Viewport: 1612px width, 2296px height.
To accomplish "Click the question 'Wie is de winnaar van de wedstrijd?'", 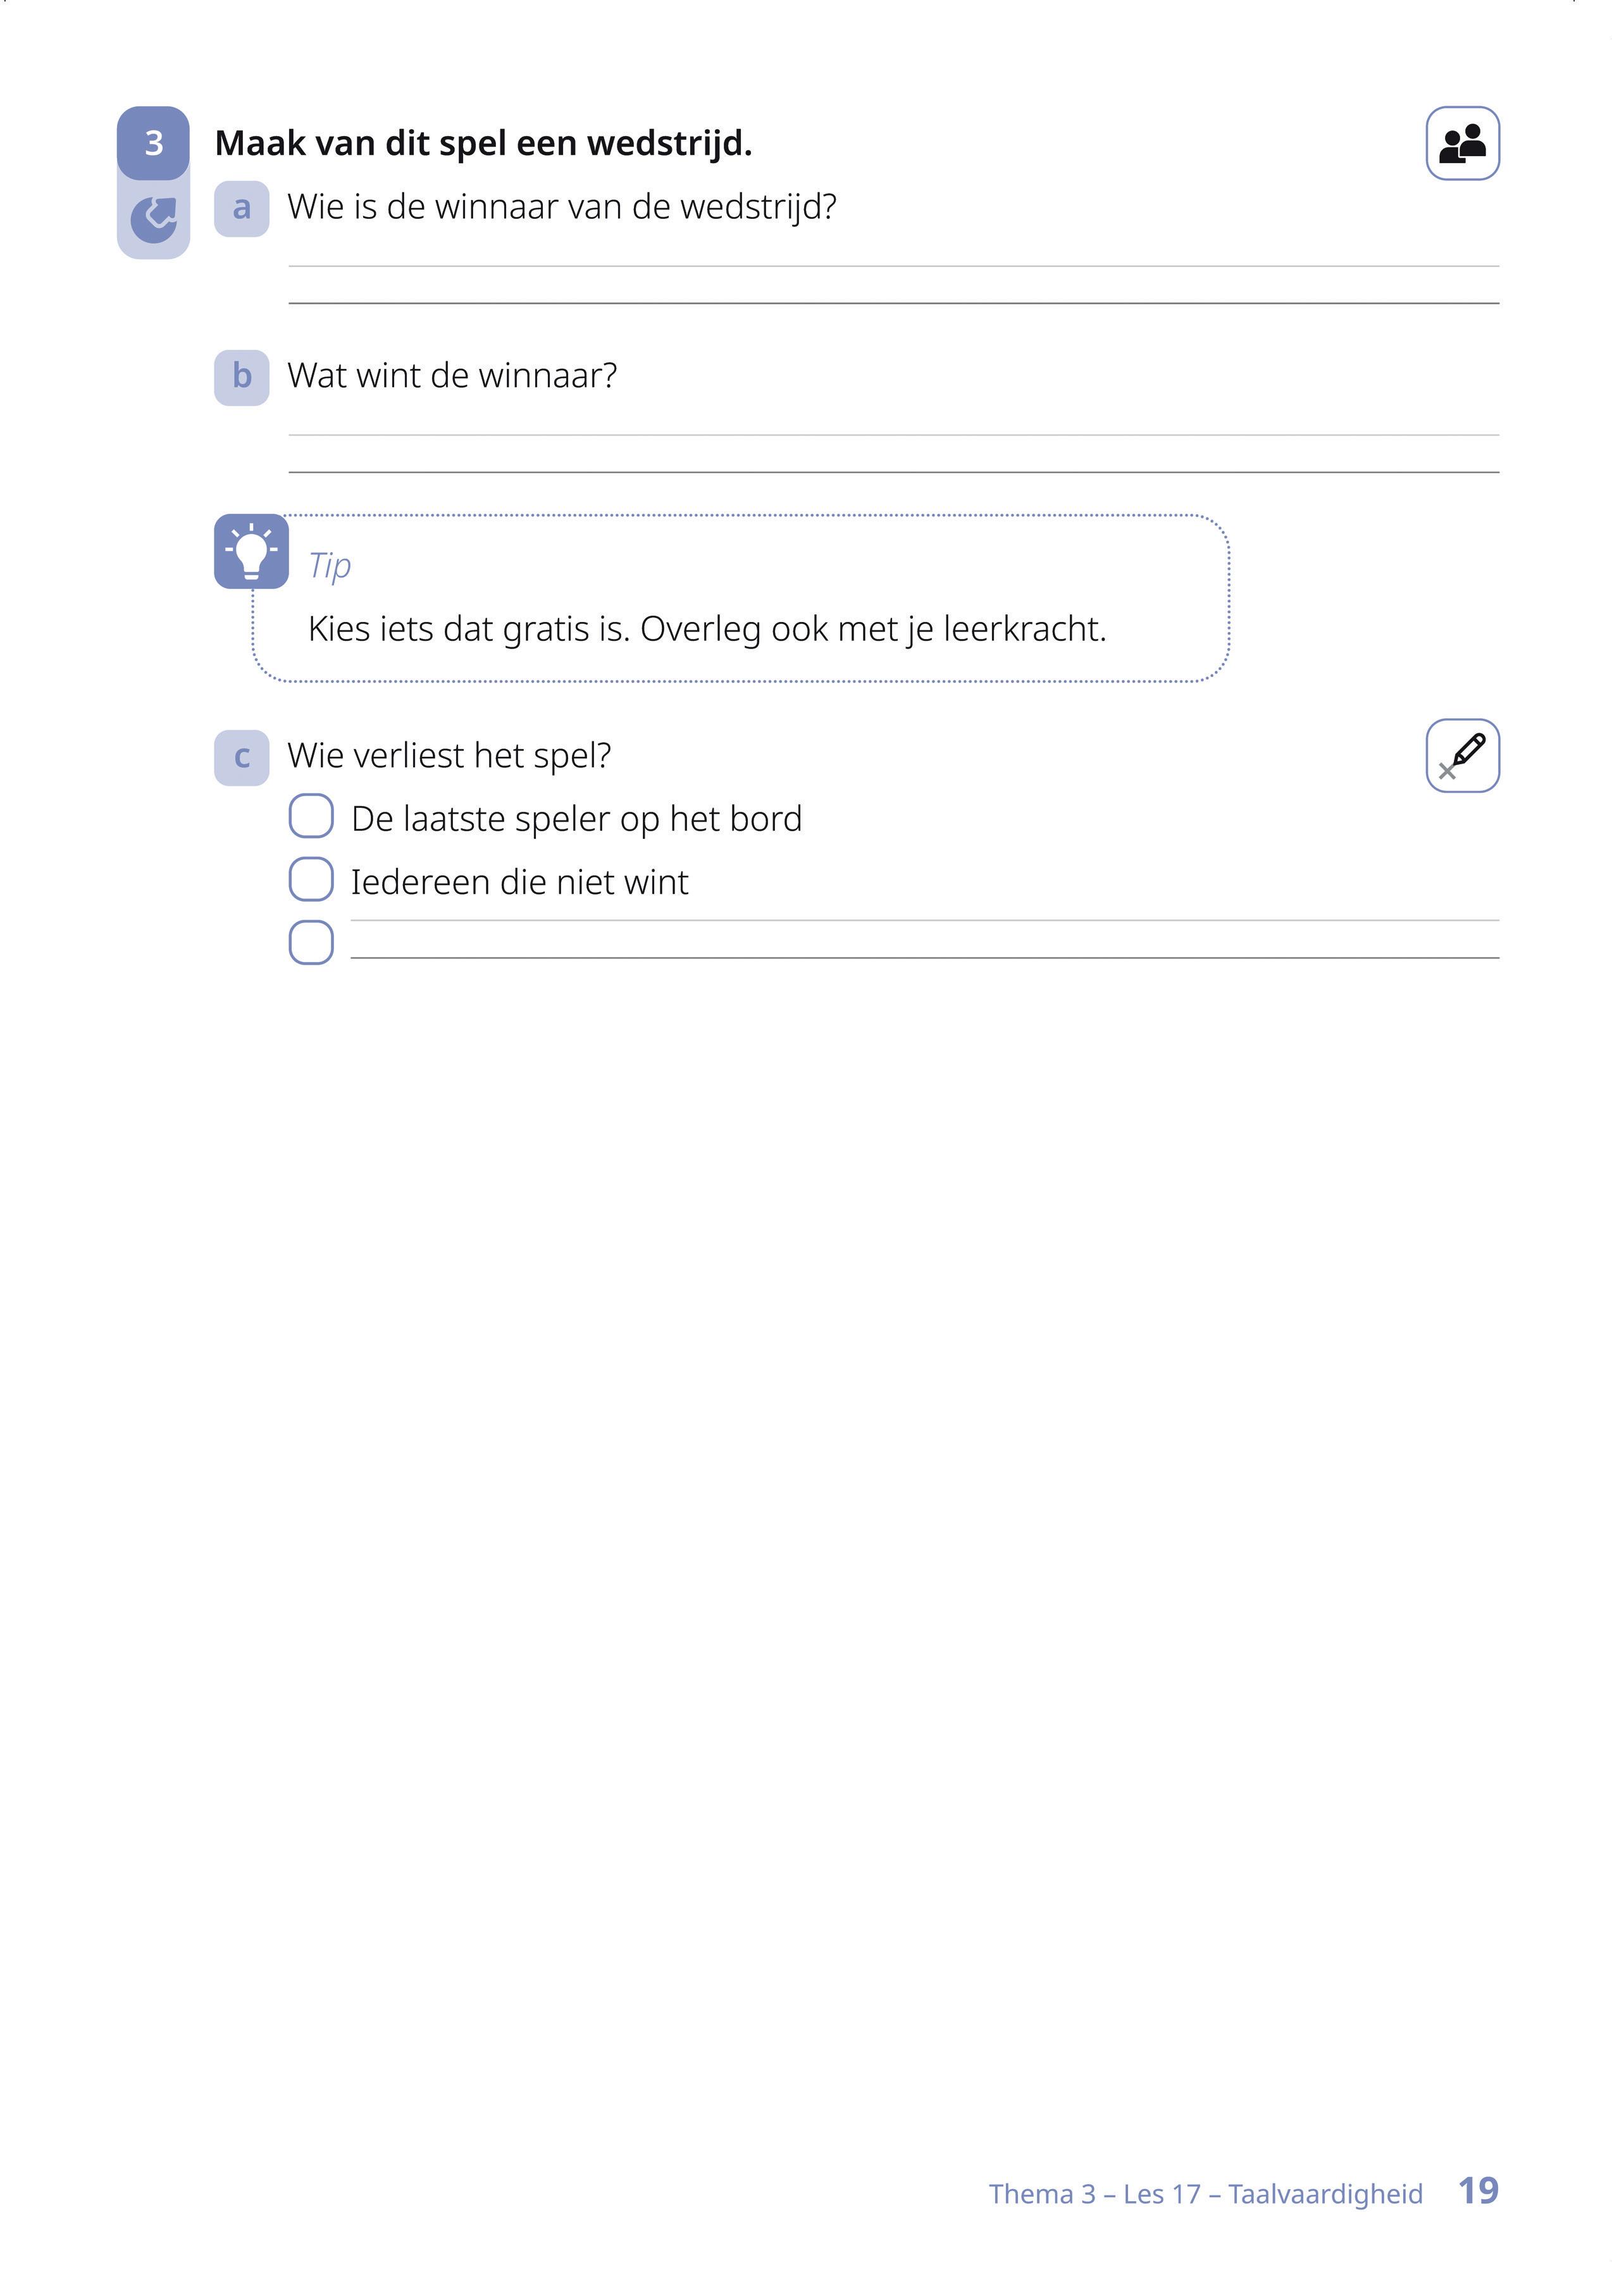I will tap(562, 207).
